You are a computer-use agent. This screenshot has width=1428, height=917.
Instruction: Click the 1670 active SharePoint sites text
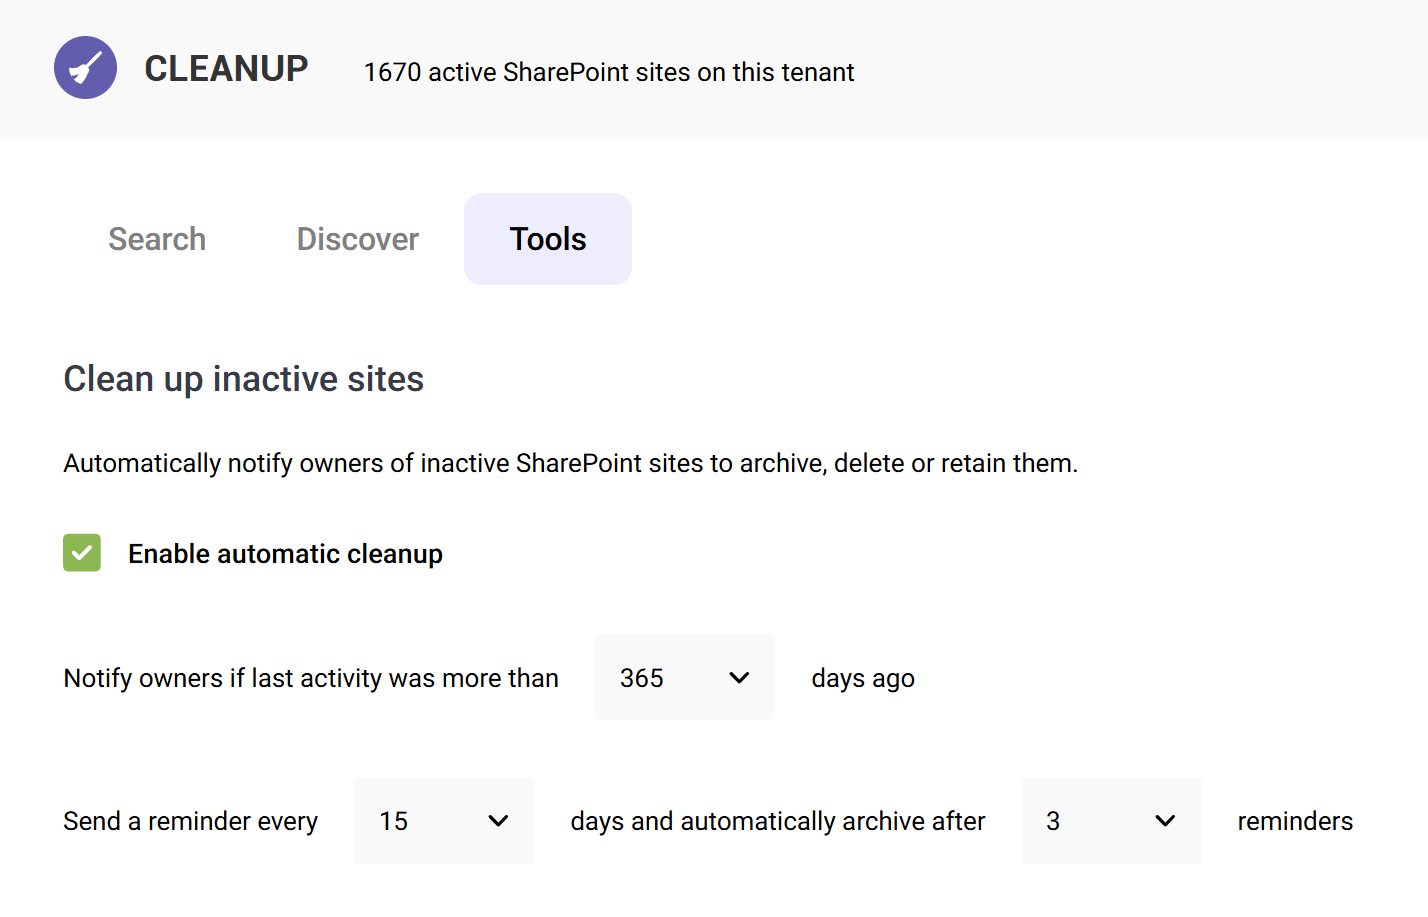pos(608,72)
